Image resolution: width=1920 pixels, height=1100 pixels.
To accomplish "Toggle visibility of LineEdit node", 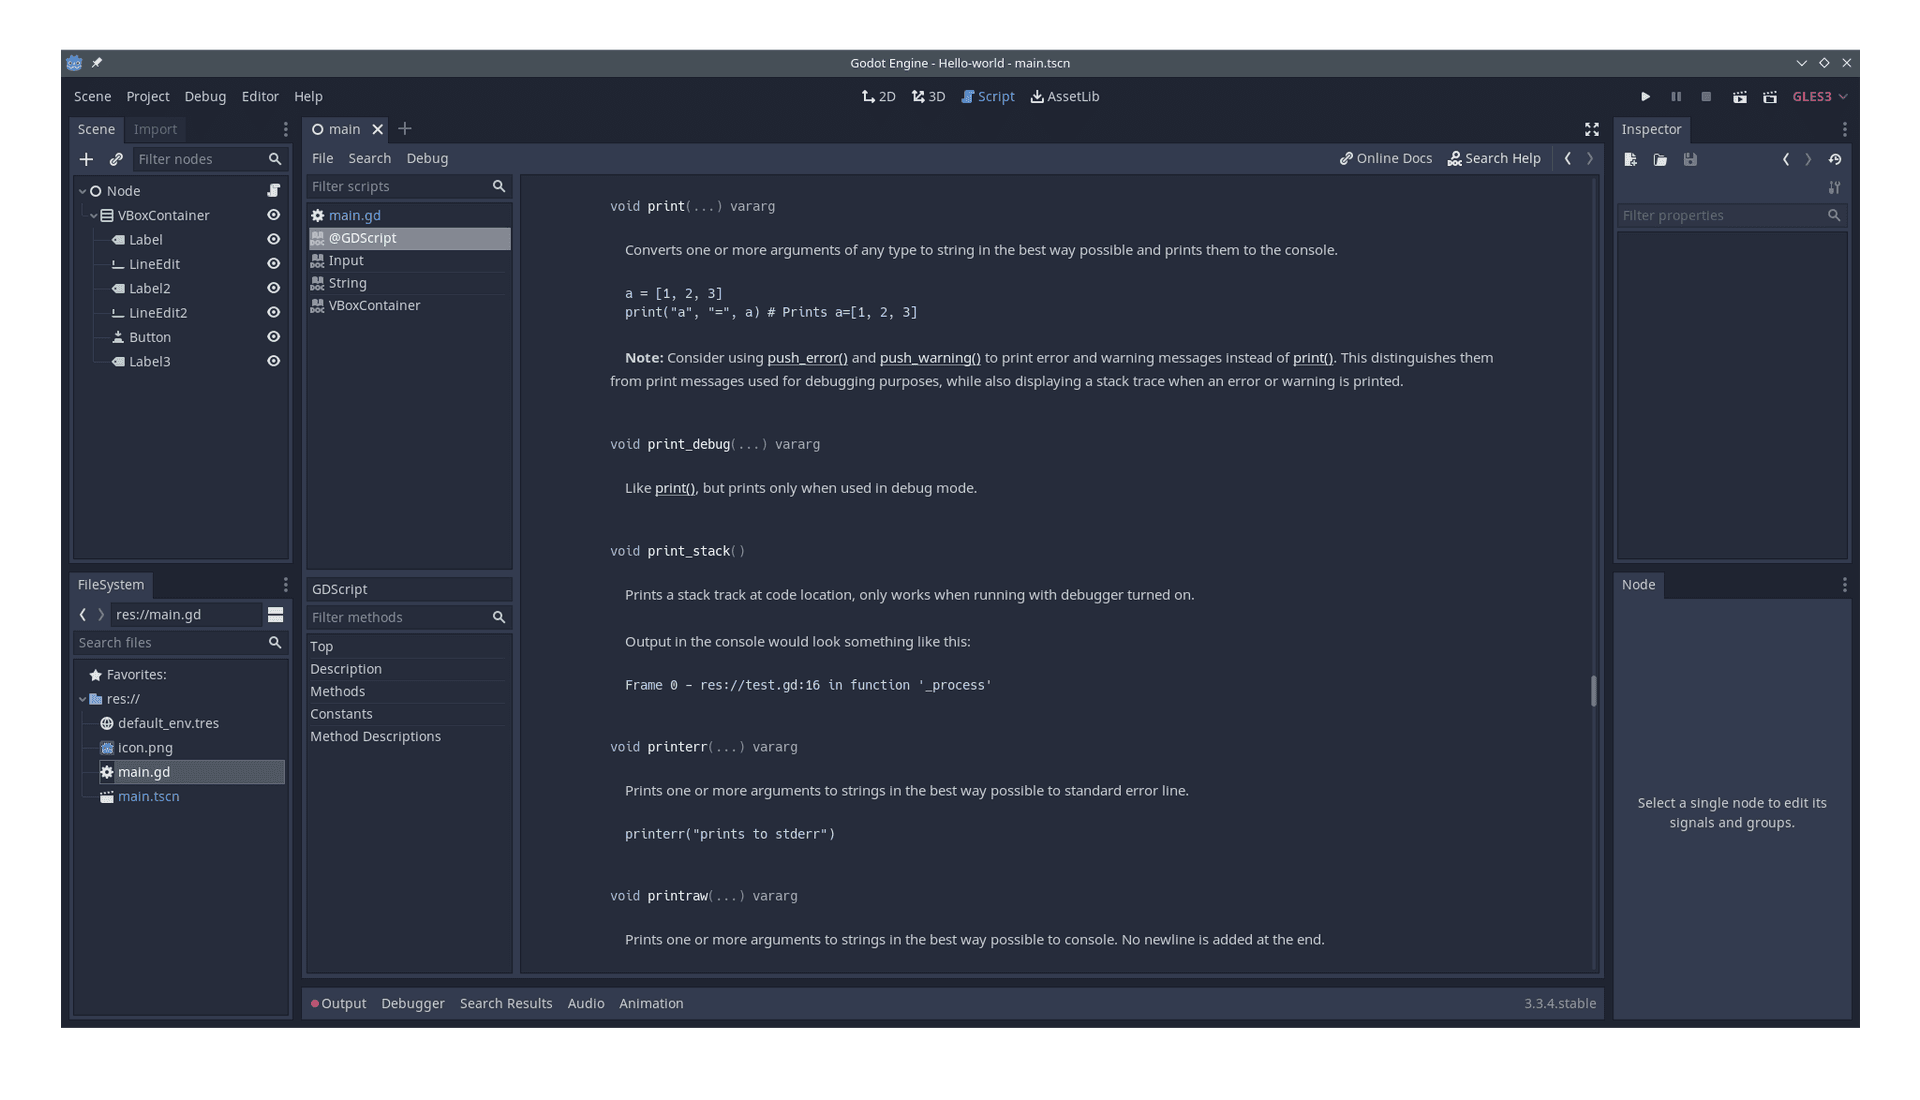I will click(273, 262).
